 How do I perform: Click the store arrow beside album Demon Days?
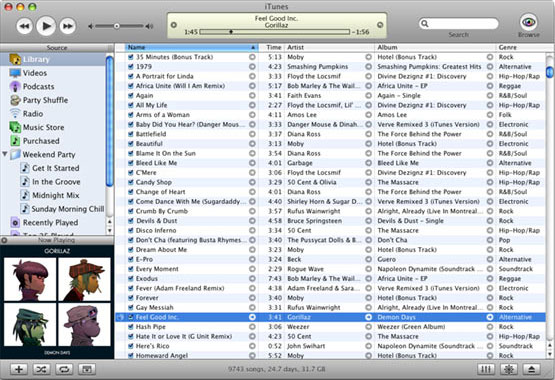490,317
